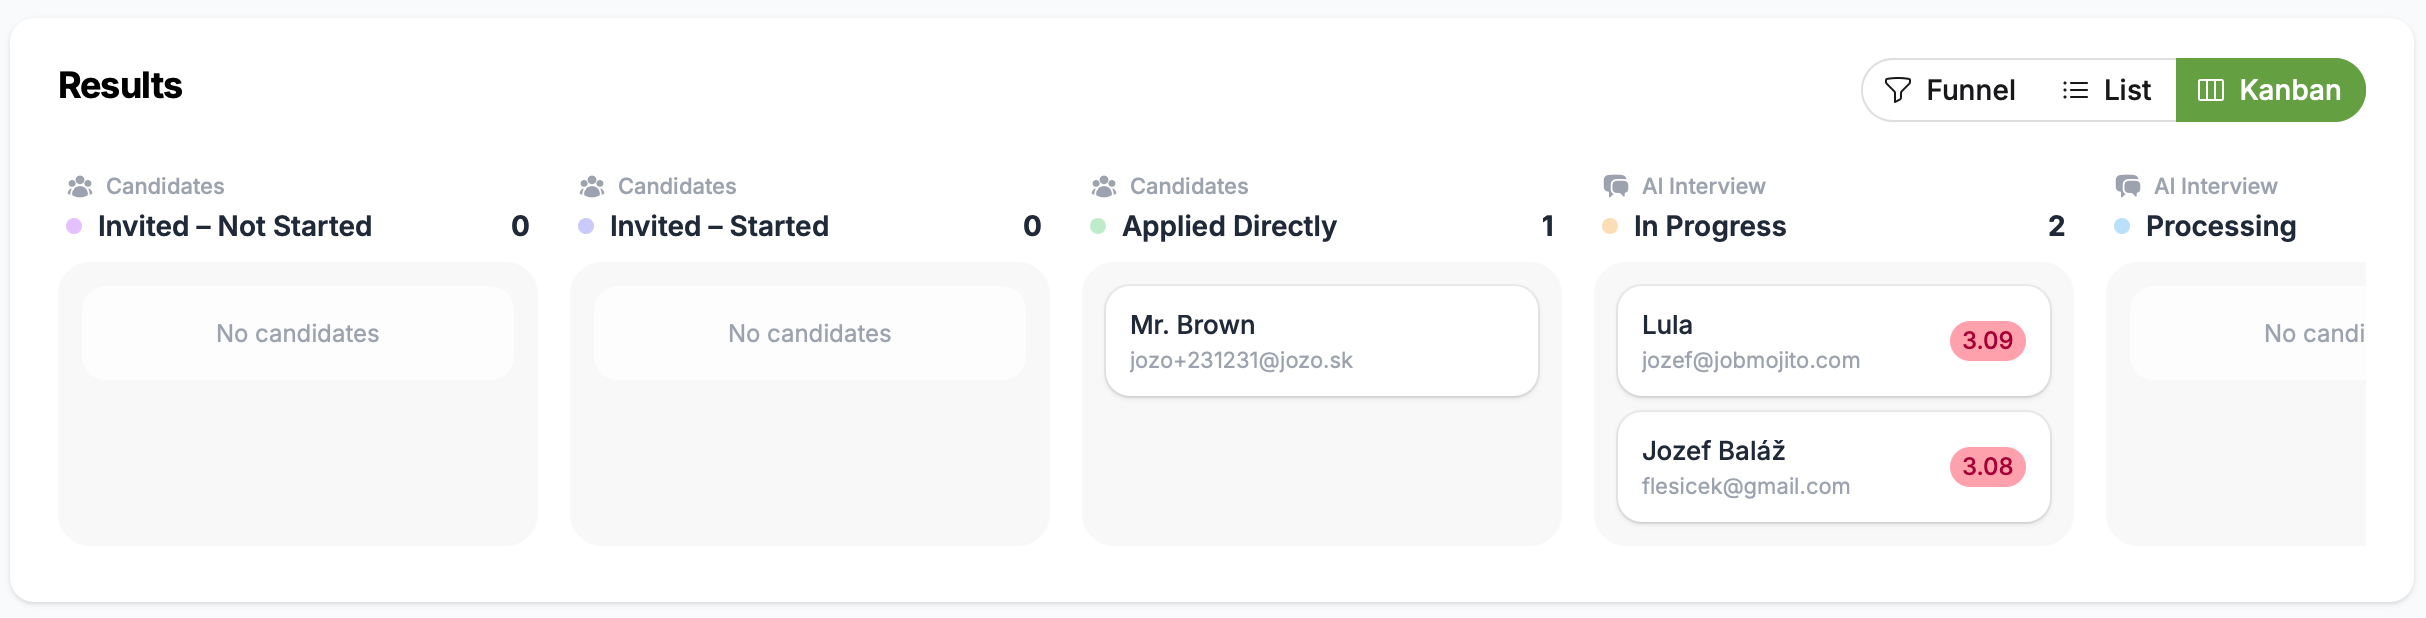Click the list lines icon
This screenshot has height=618, width=2426.
pos(2075,90)
